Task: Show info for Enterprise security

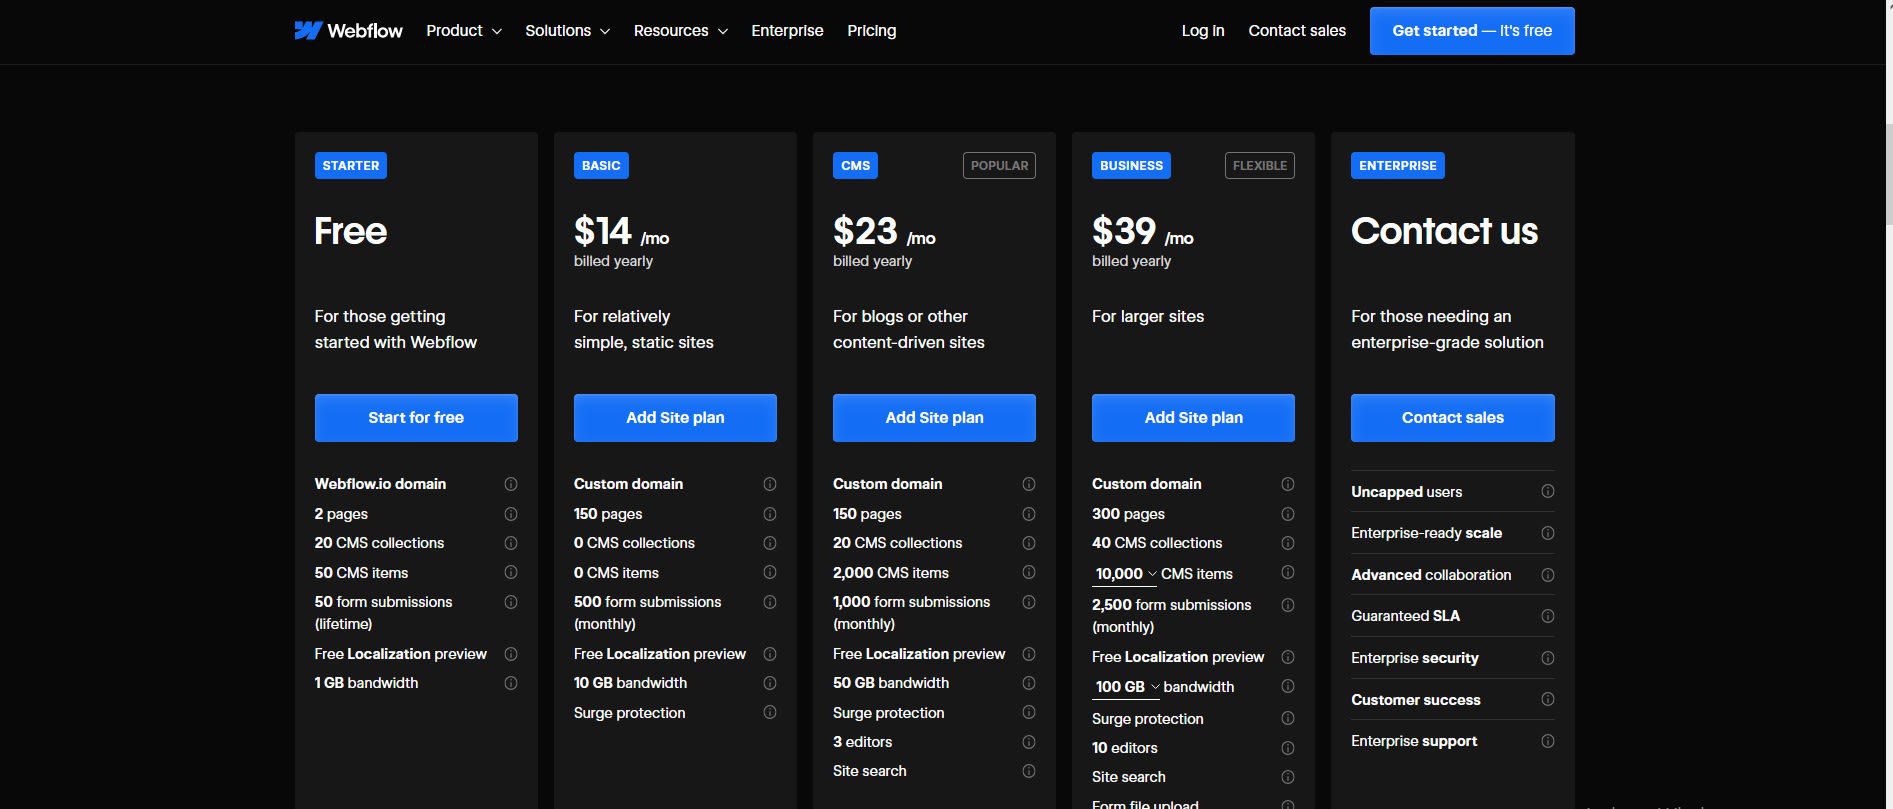Action: pos(1548,658)
